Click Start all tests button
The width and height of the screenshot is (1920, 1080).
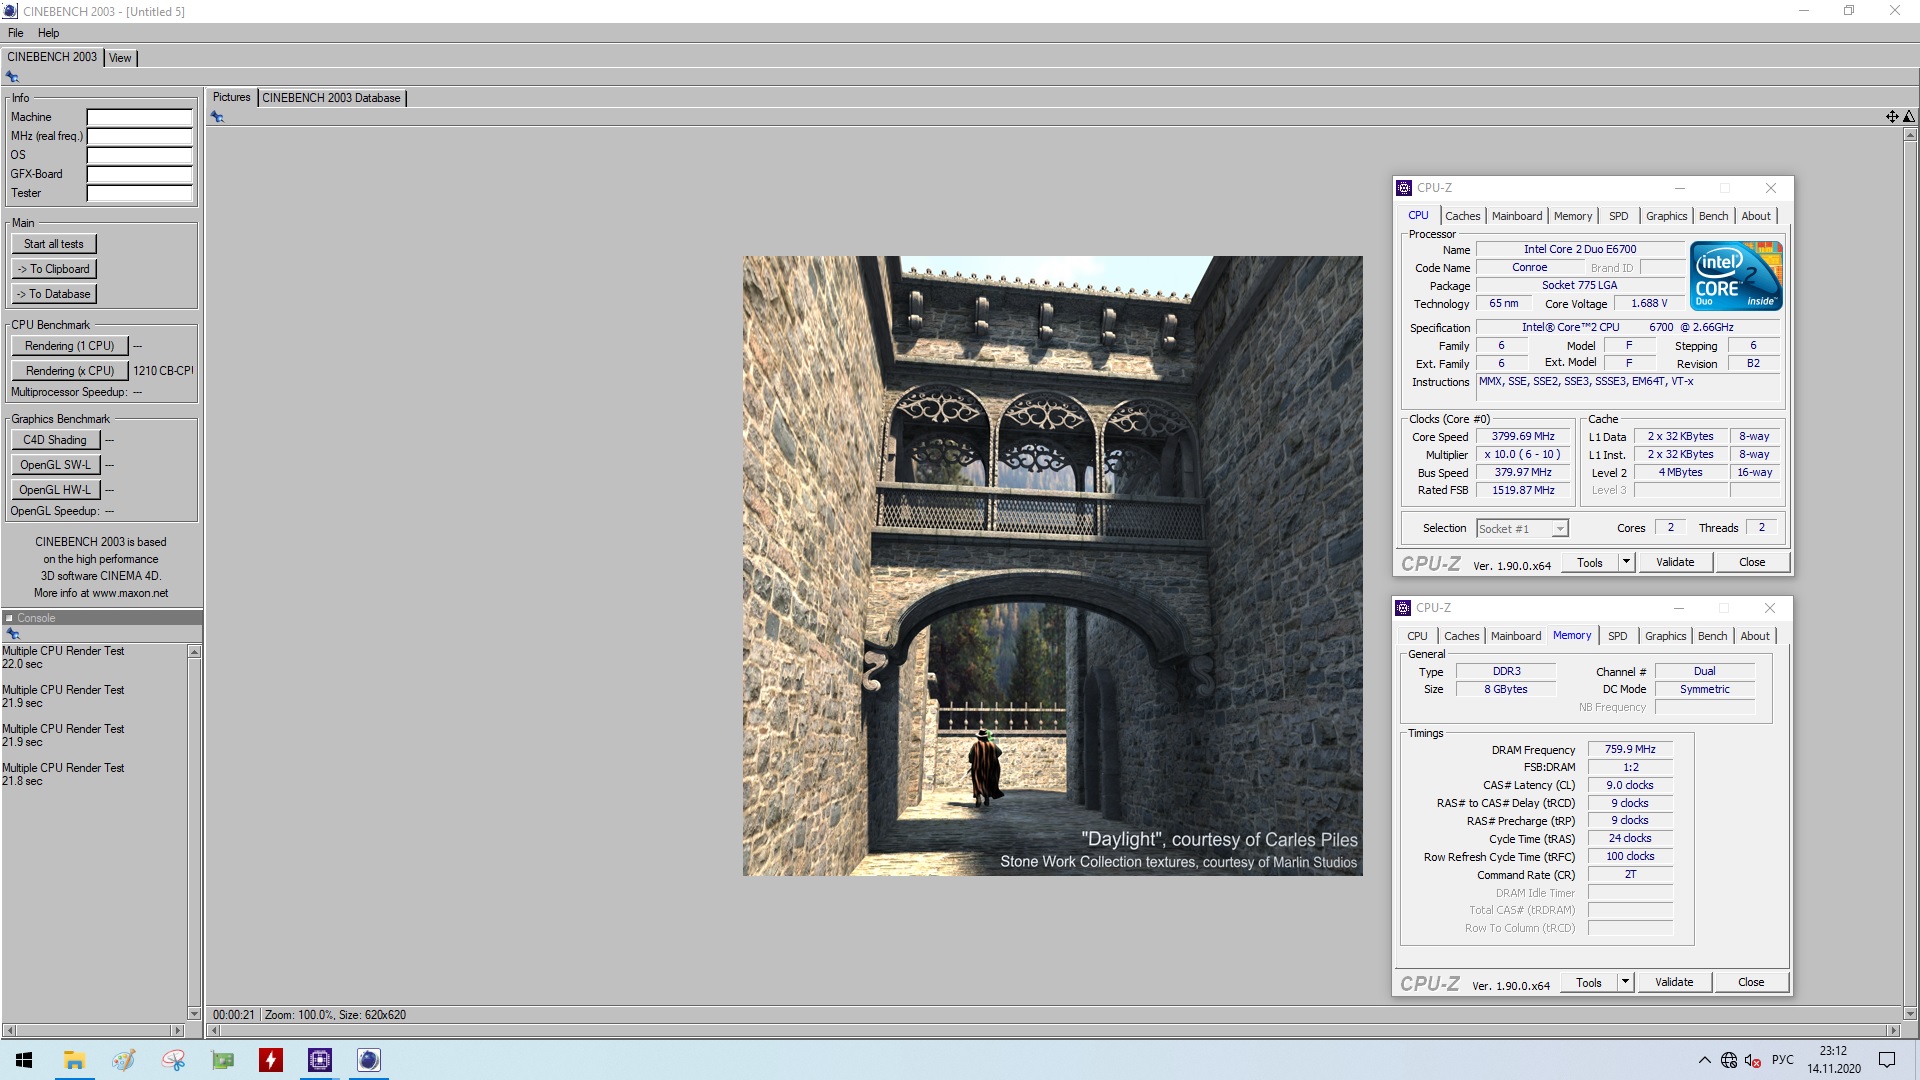pyautogui.click(x=54, y=244)
